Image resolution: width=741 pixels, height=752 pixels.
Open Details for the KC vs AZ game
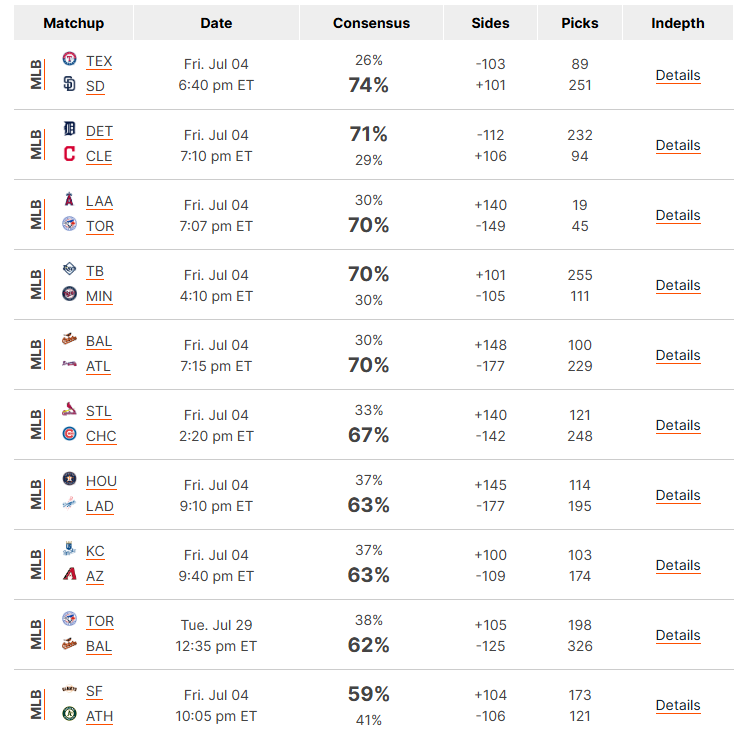(678, 565)
